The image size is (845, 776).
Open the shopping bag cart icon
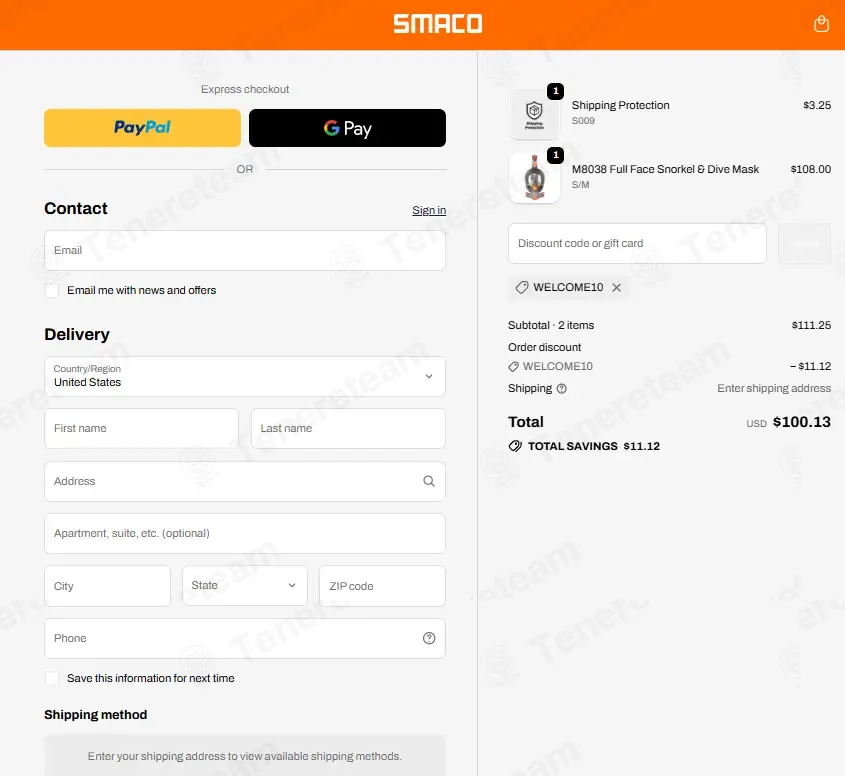(x=821, y=24)
